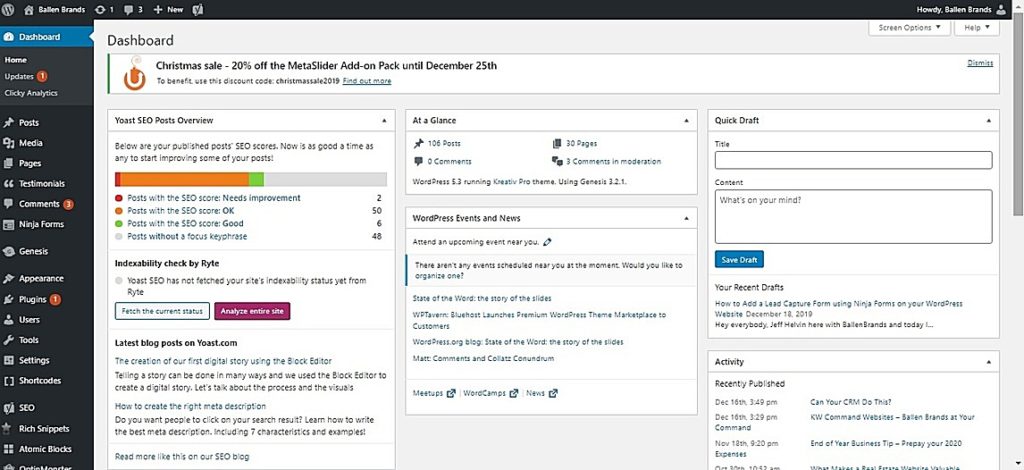Click the SEO score progress bar
Image resolution: width=1024 pixels, height=470 pixels.
[251, 180]
